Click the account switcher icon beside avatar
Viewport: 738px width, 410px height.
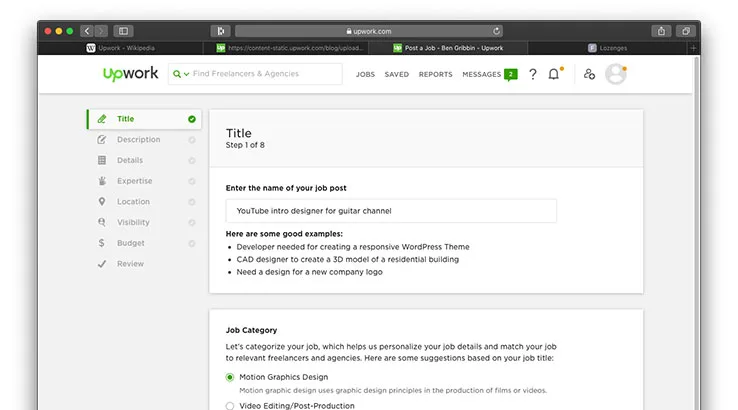pyautogui.click(x=589, y=74)
